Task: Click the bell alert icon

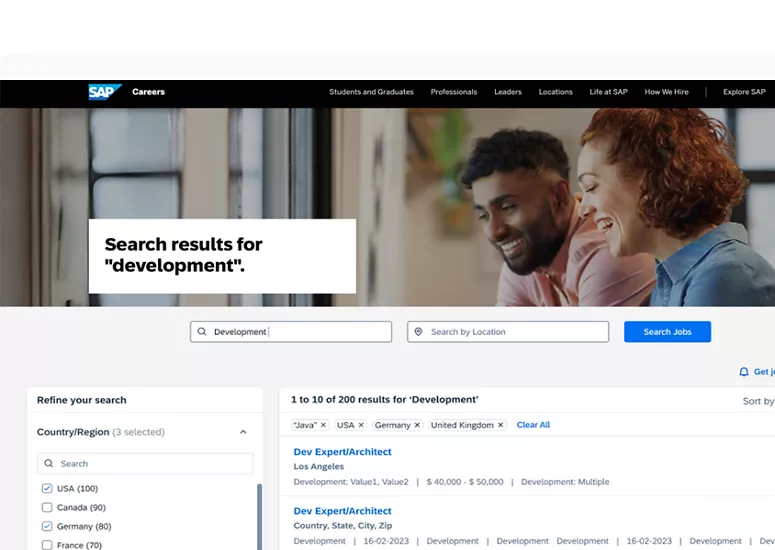Action: (x=743, y=372)
